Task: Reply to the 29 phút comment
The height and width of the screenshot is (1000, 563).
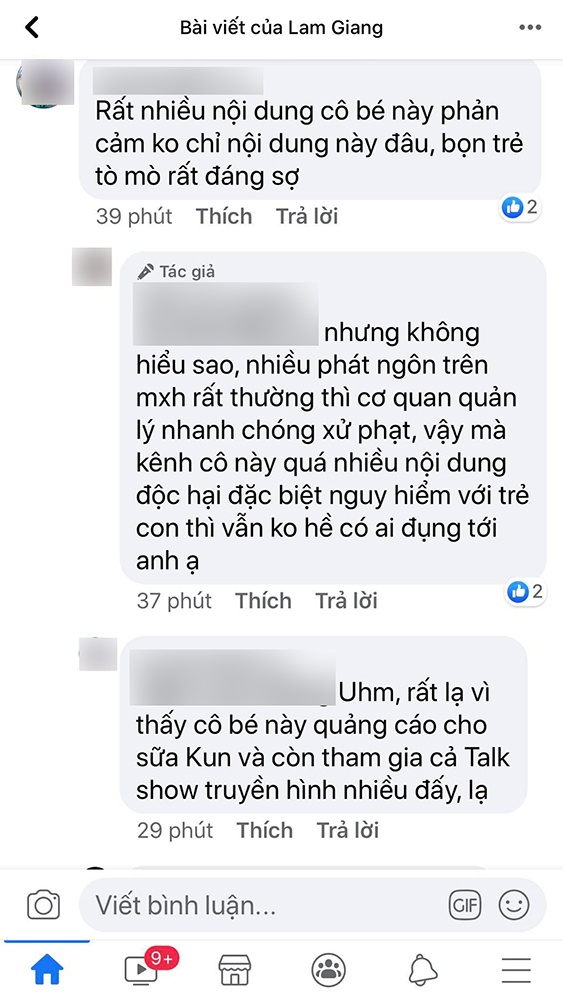Action: 347,830
